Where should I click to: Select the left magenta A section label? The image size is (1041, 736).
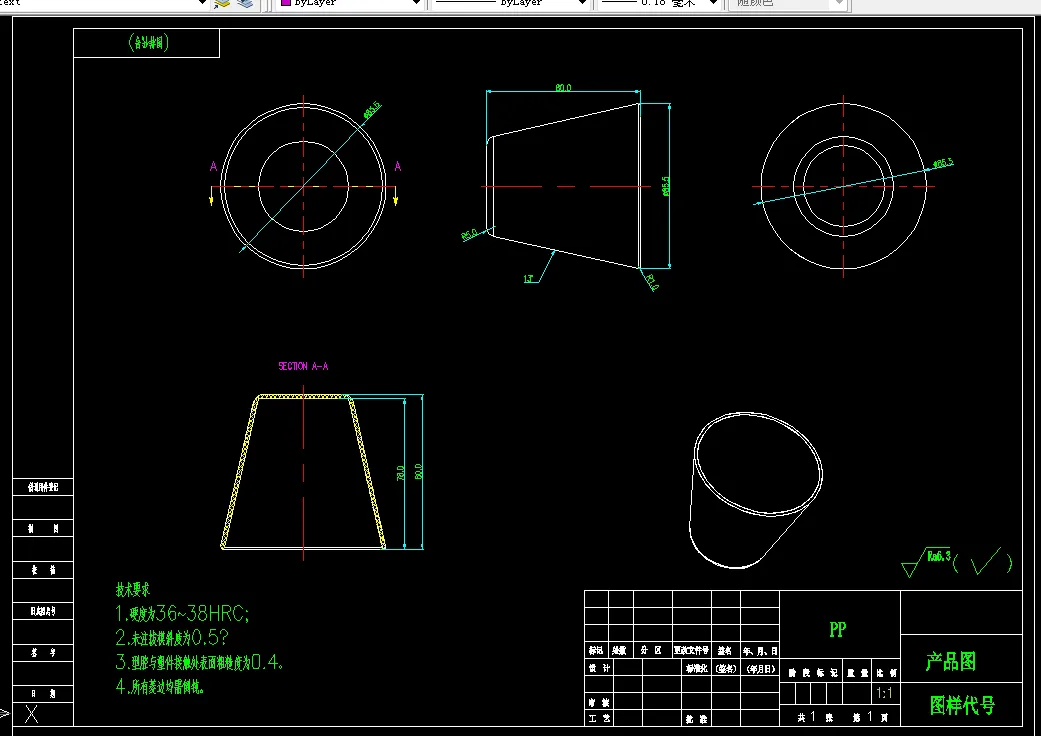tap(213, 167)
